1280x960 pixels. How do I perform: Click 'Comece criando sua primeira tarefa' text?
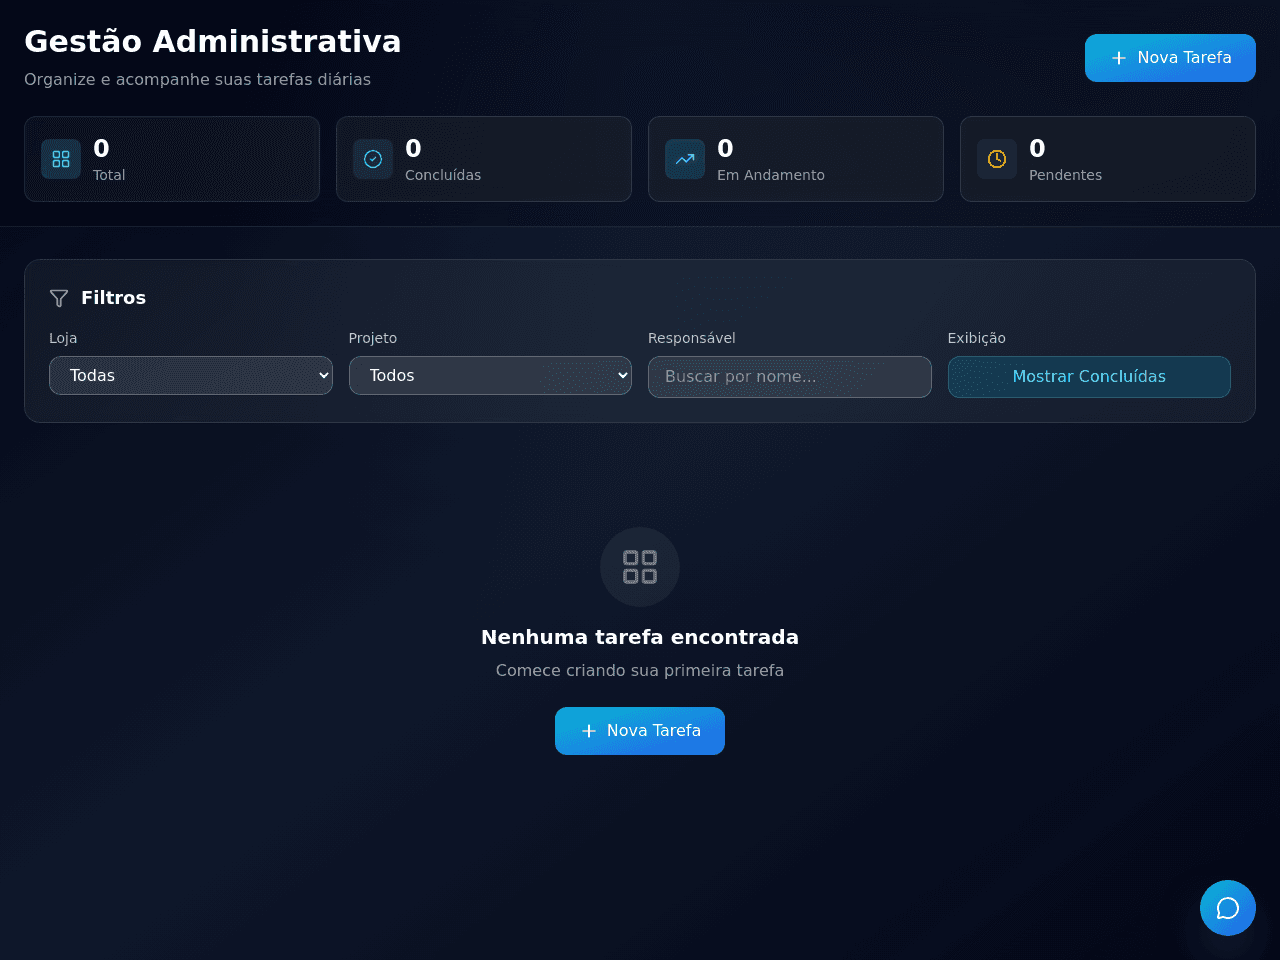[640, 670]
